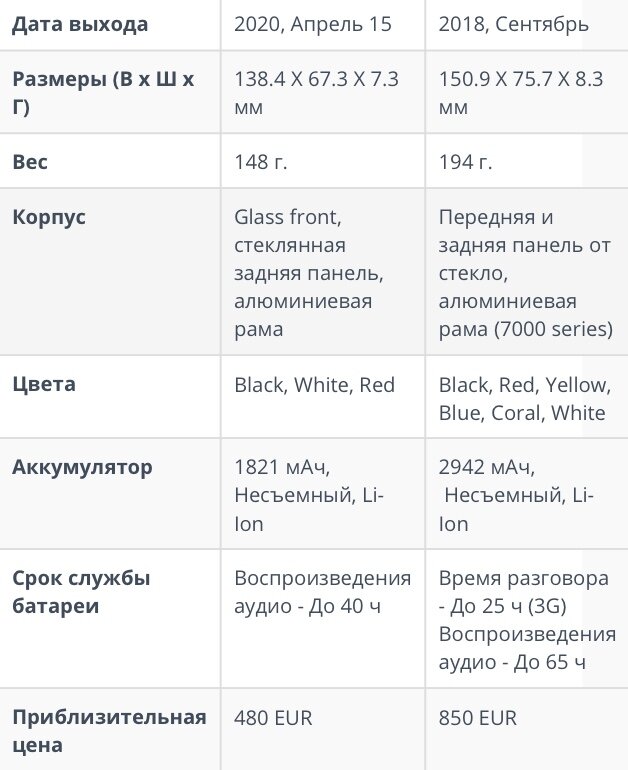628x770 pixels.
Task: Click the 'Цвета' row label
Action: pos(44,384)
